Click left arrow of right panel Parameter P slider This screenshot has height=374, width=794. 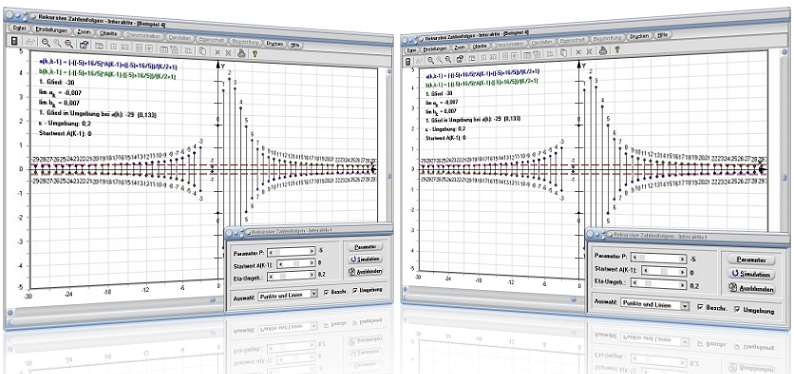[x=634, y=257]
